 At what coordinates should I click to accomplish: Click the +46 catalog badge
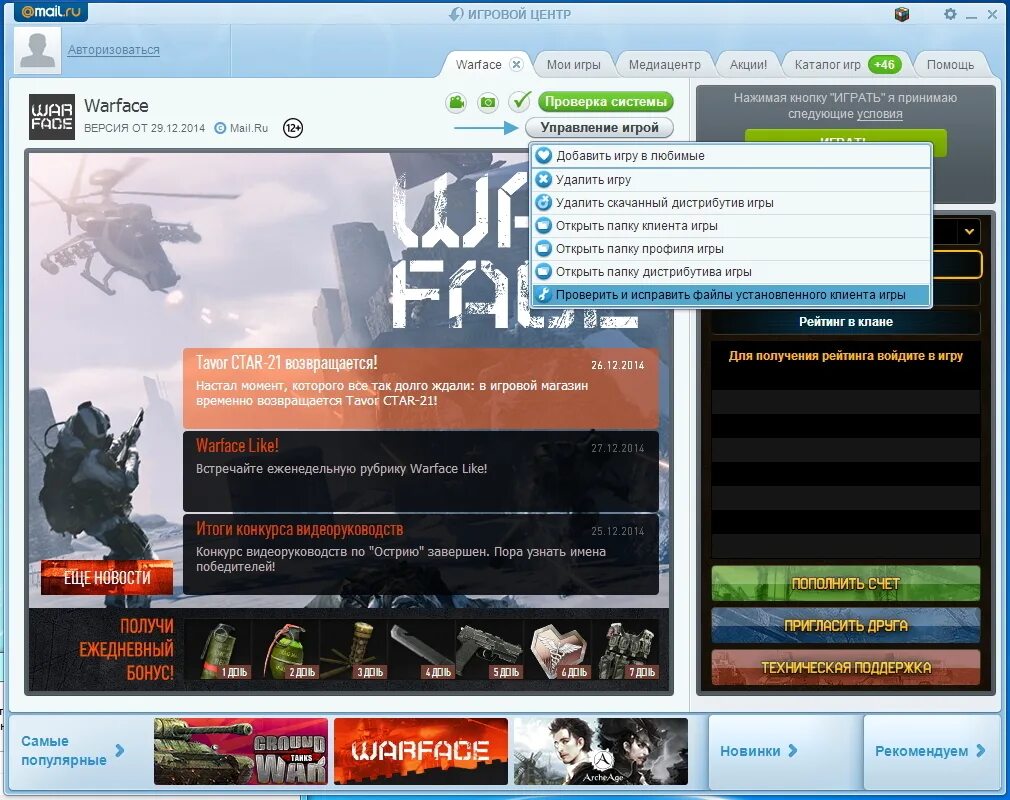point(884,64)
